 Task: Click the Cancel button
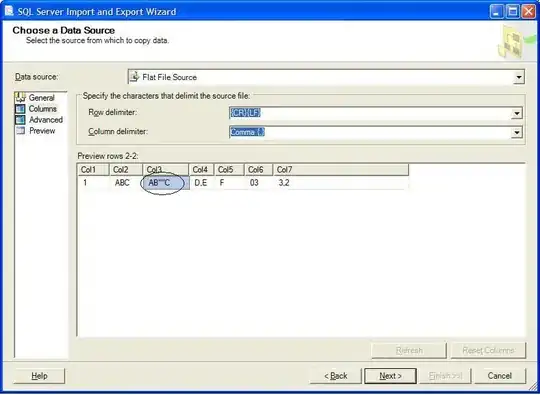pos(500,376)
